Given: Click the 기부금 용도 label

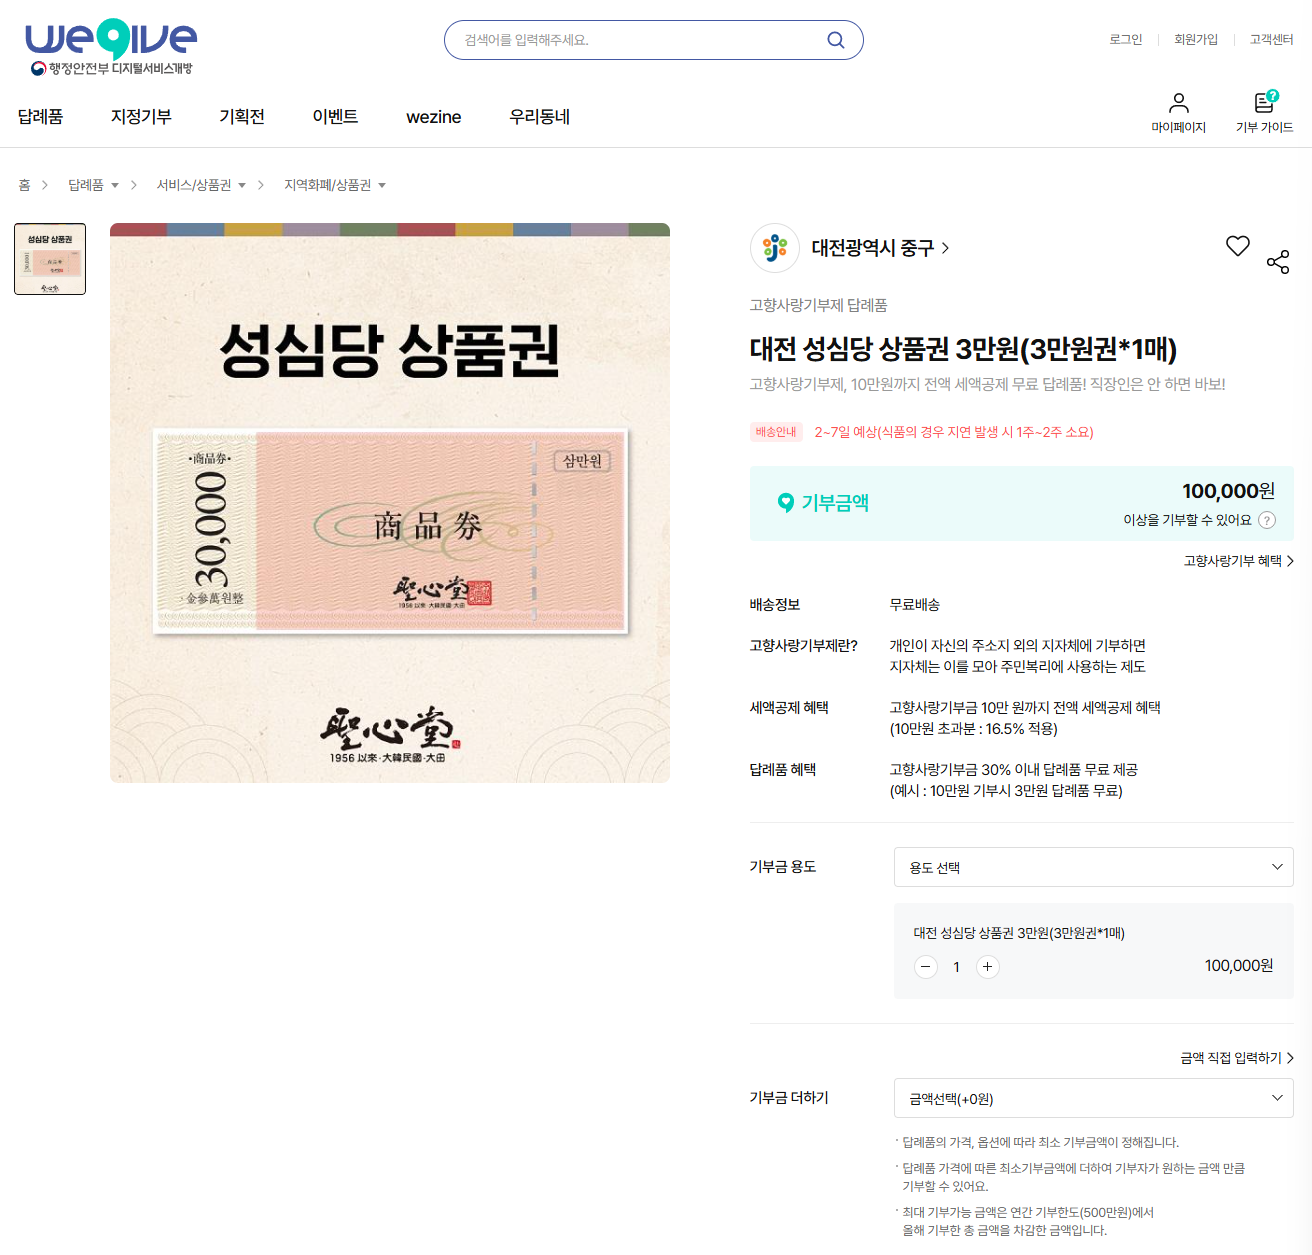Looking at the screenshot, I should [x=783, y=867].
